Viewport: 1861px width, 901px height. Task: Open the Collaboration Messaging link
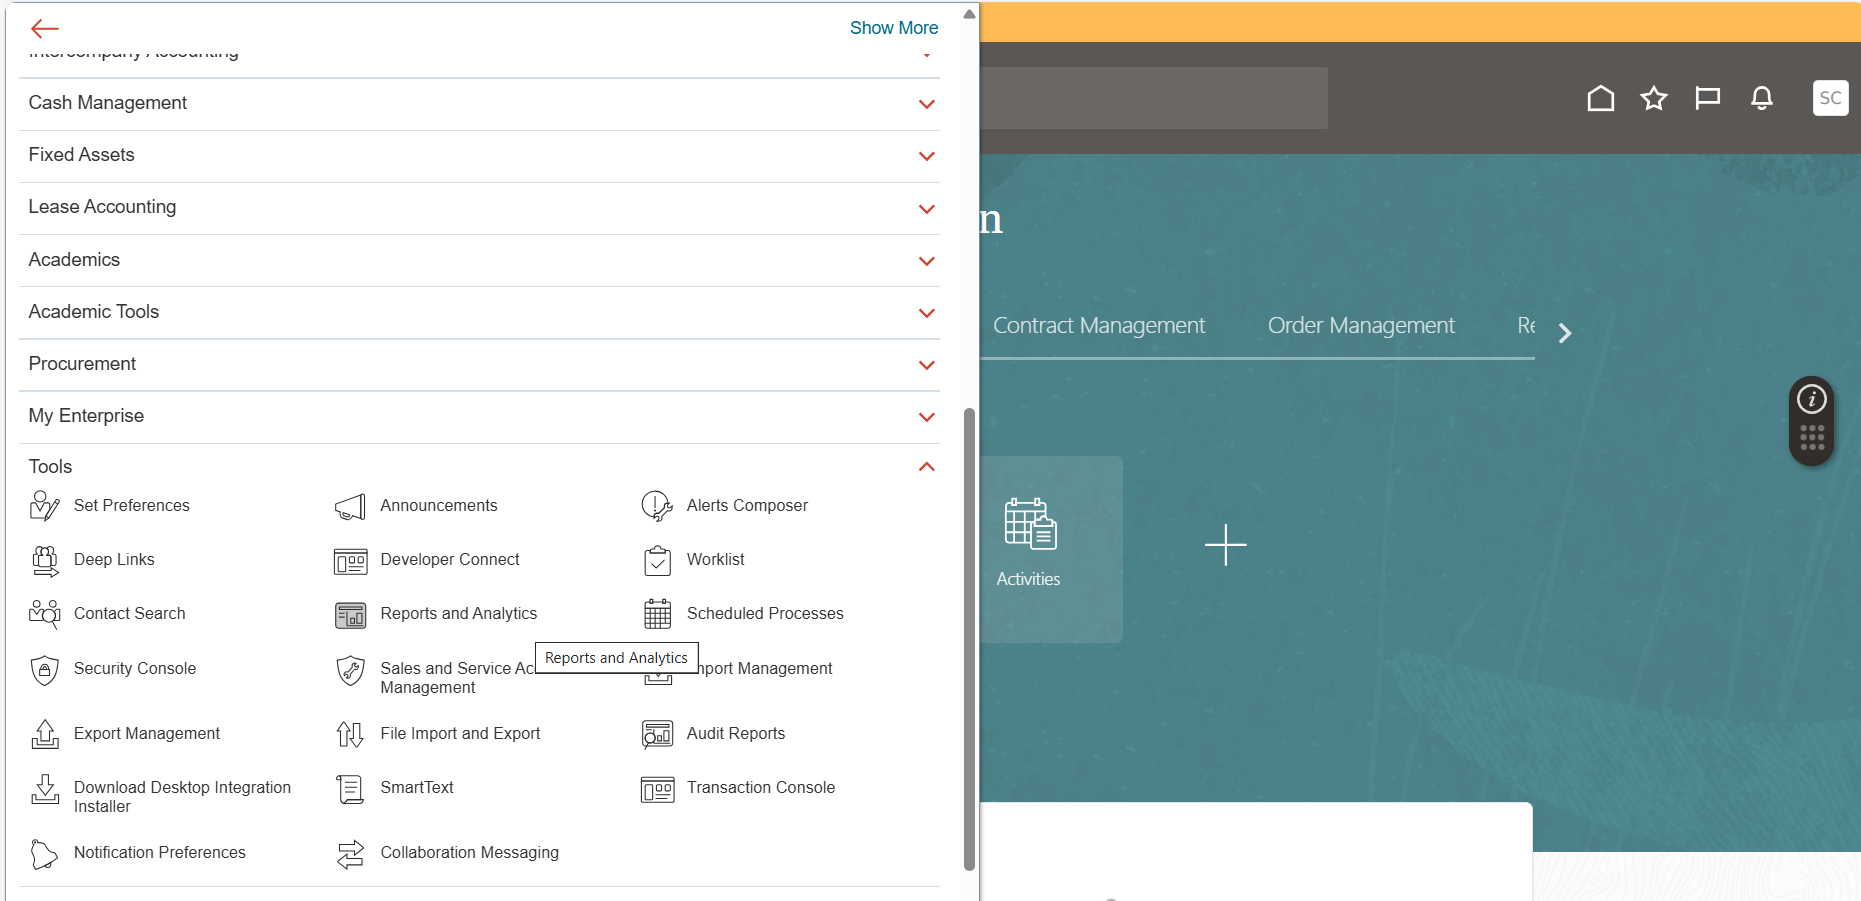click(469, 853)
